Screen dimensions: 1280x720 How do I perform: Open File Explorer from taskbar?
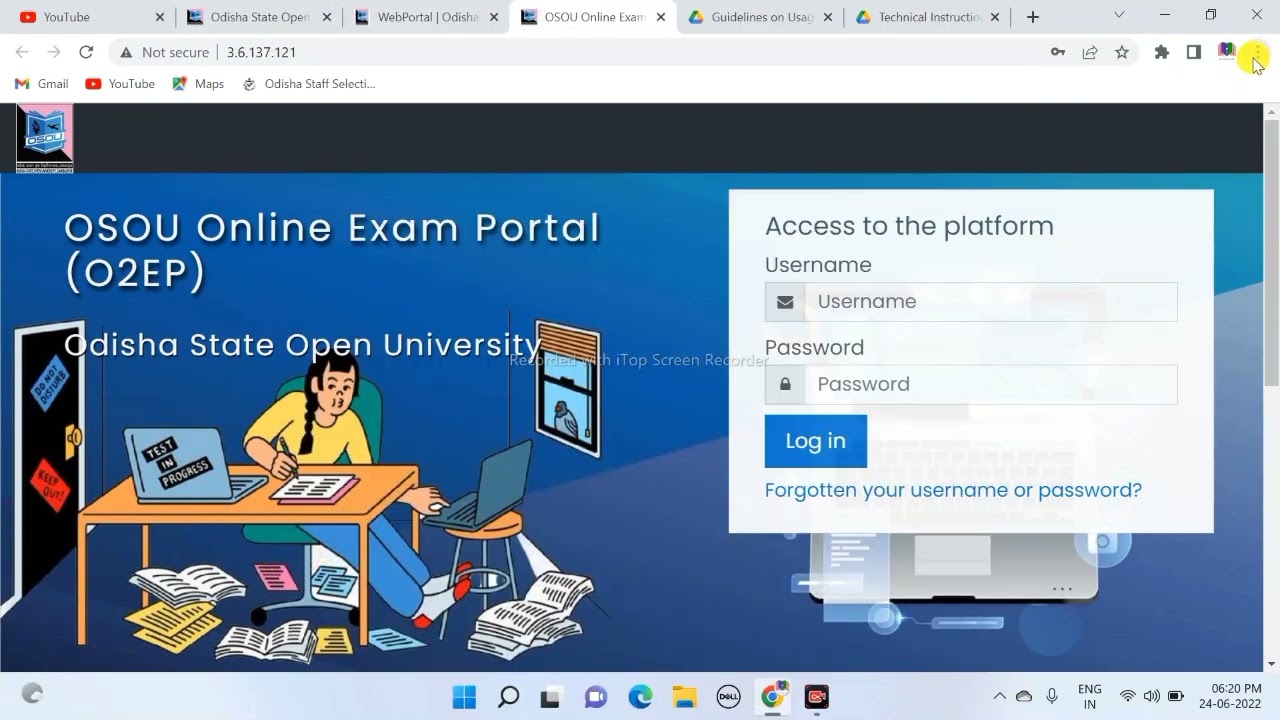684,696
